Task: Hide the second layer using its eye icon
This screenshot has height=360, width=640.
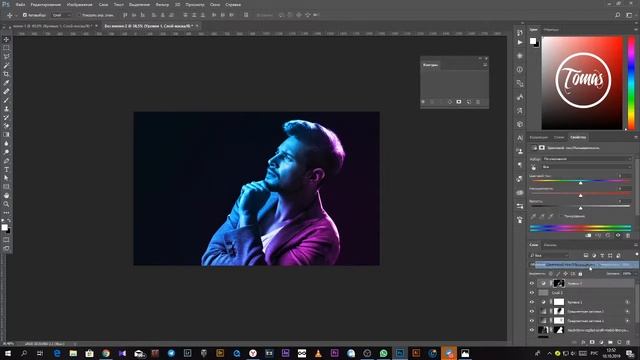Action: [532, 293]
